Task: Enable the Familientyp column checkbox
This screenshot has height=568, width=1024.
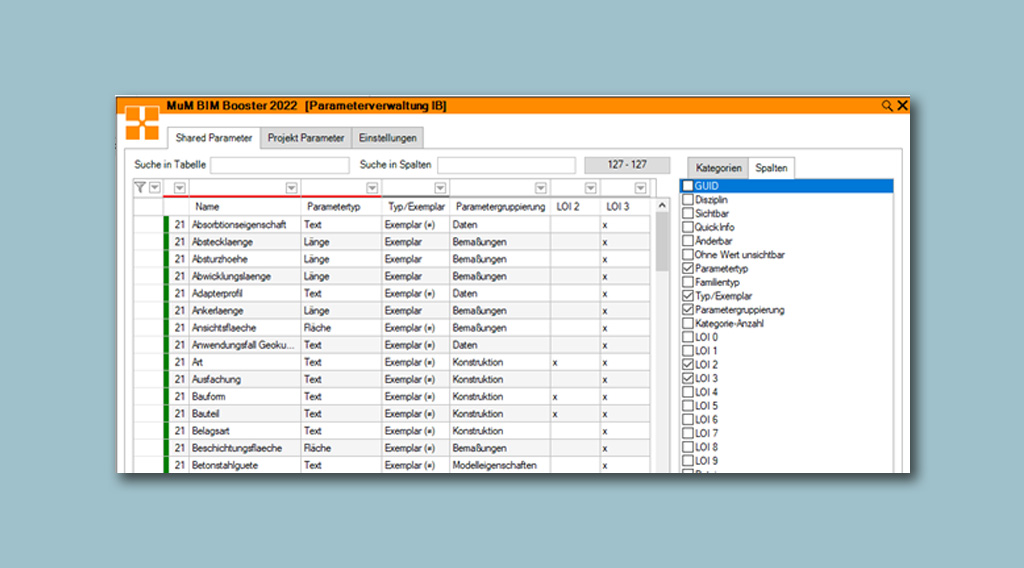Action: pos(688,282)
